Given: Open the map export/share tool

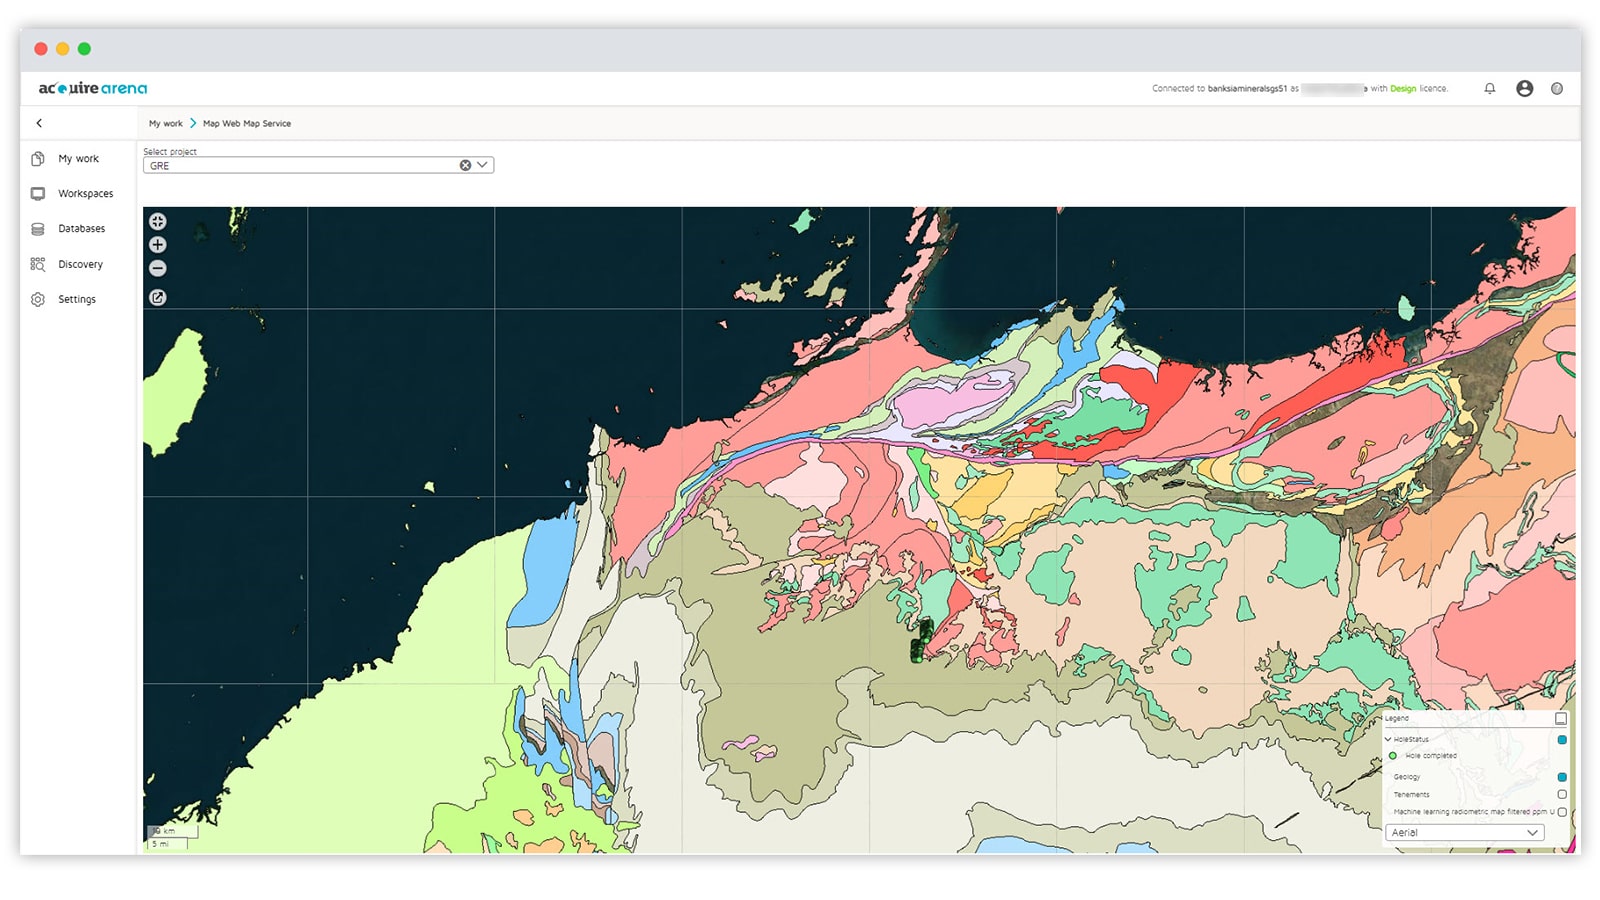Looking at the screenshot, I should 158,297.
